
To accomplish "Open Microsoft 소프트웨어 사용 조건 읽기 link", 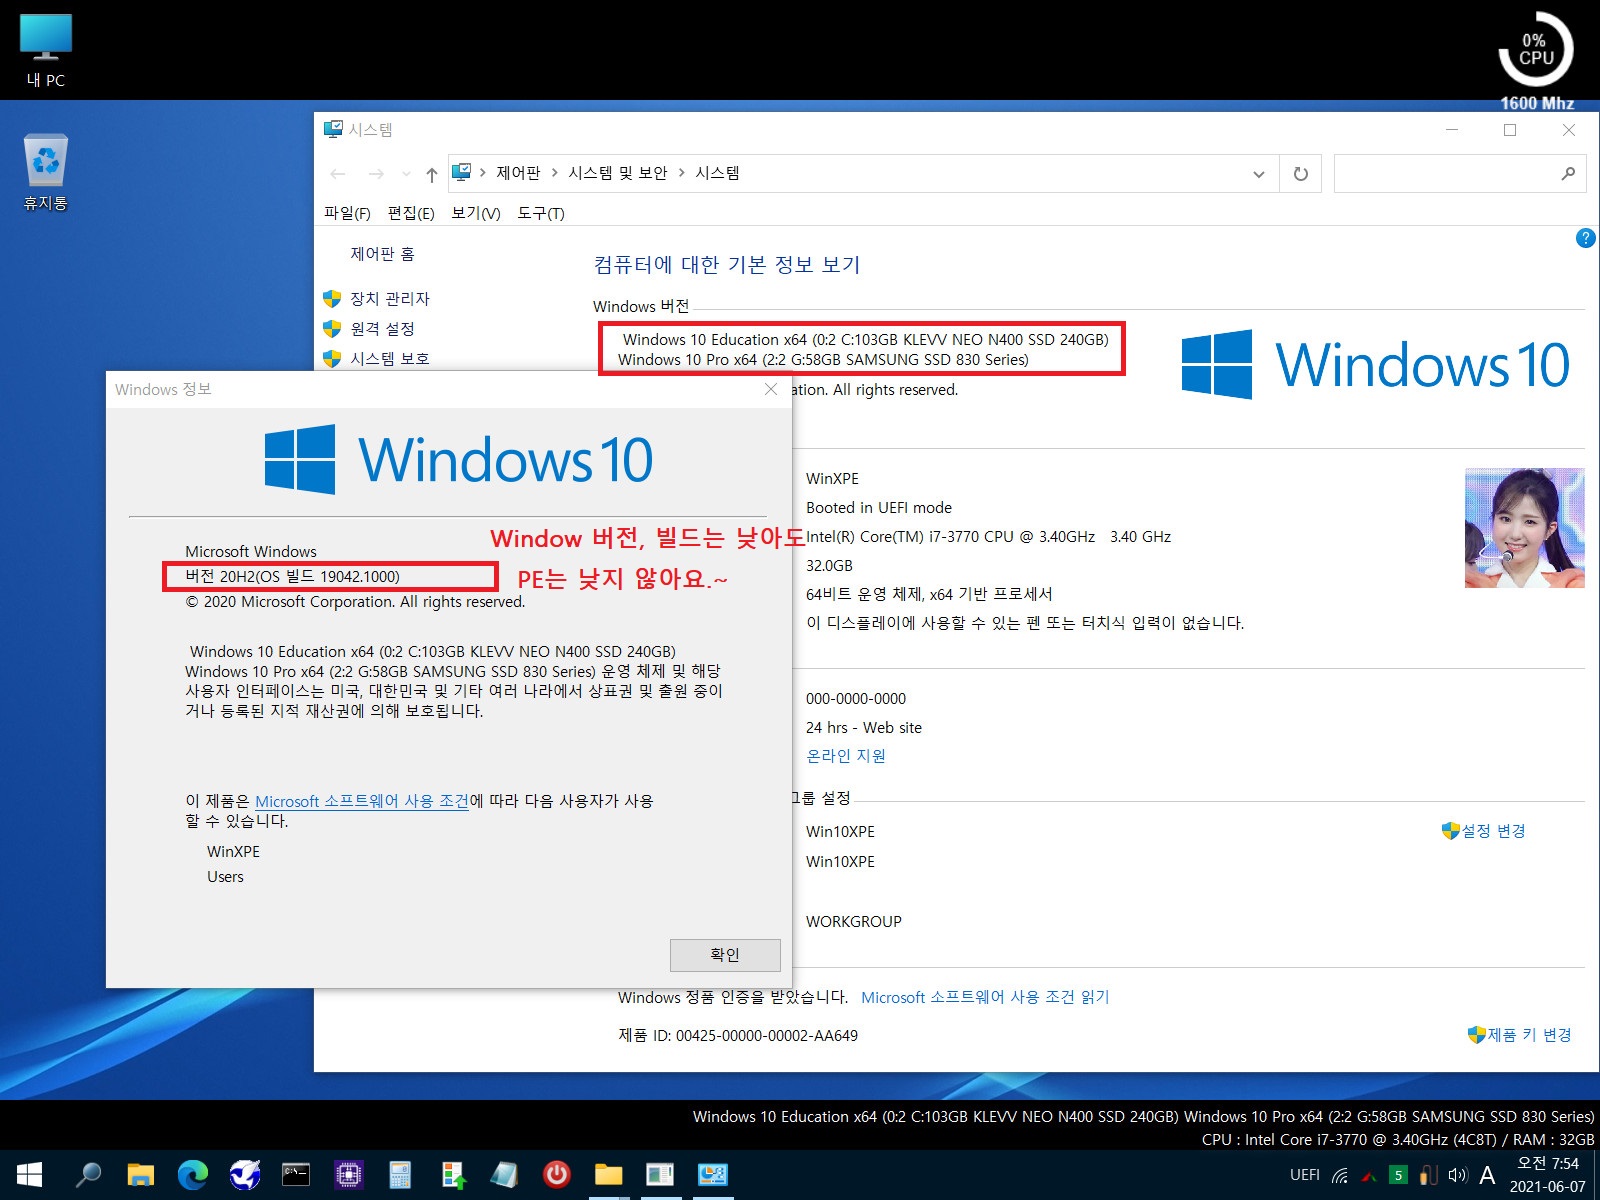I will (985, 997).
